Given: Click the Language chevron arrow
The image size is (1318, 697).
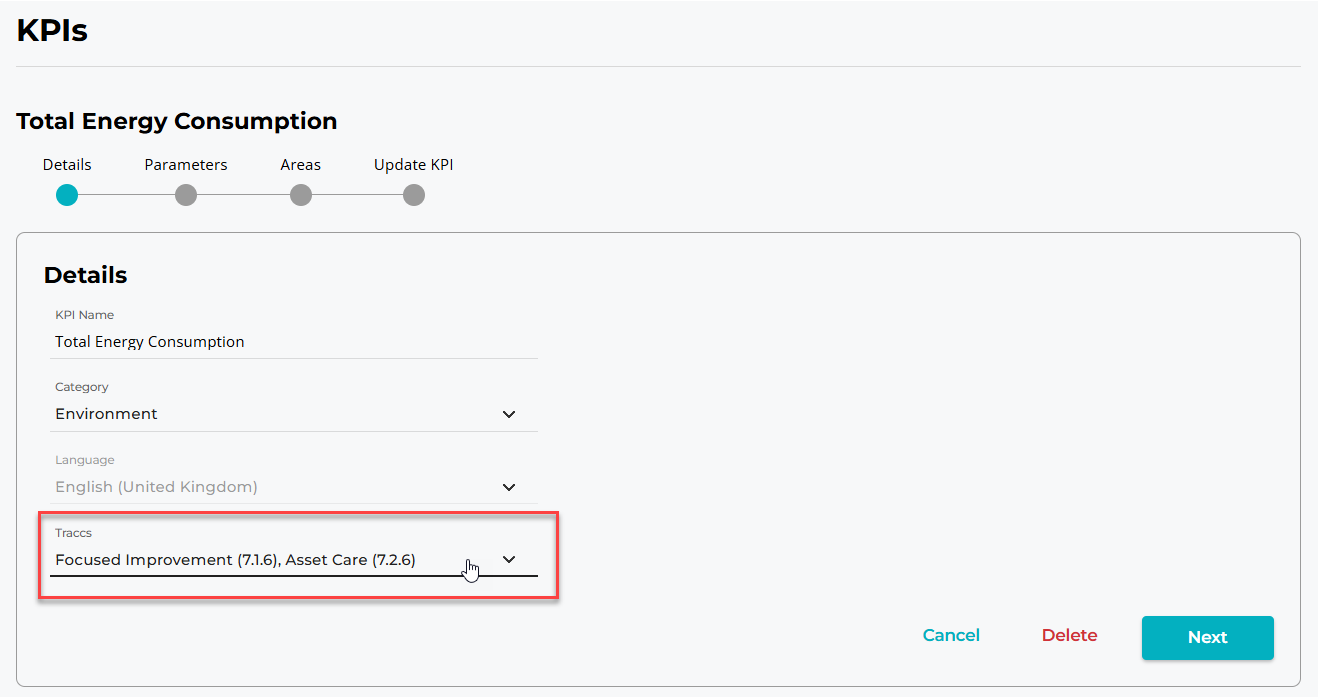Looking at the screenshot, I should click(x=509, y=487).
